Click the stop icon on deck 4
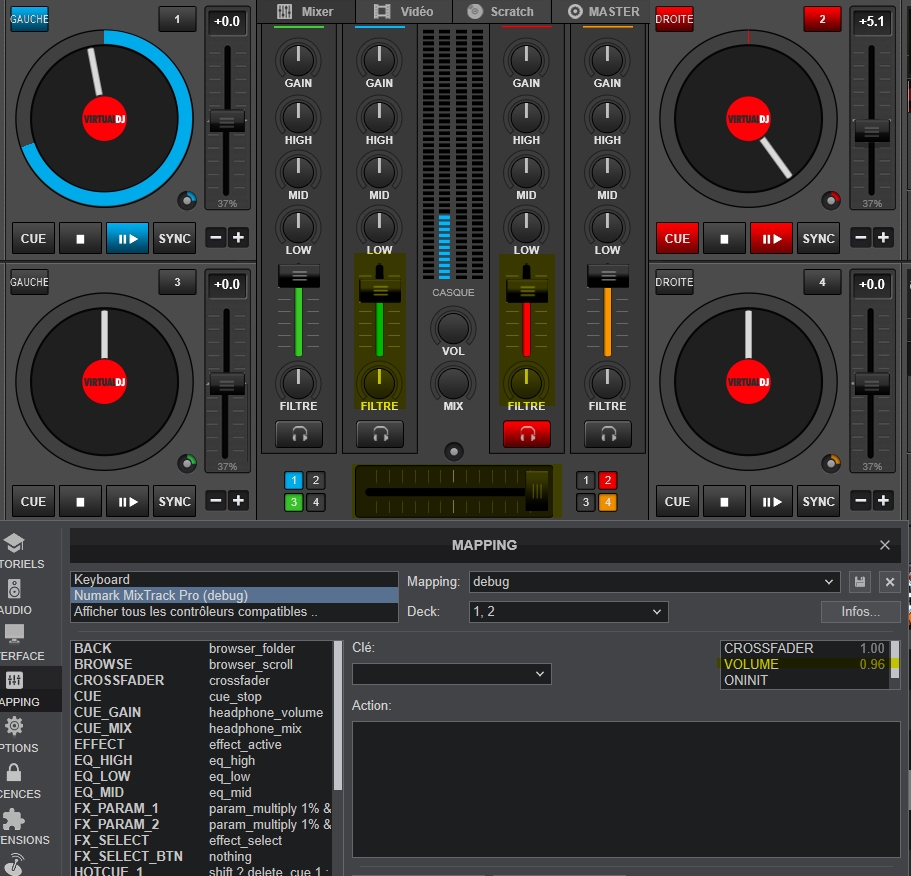Viewport: 911px width, 876px height. [x=724, y=501]
